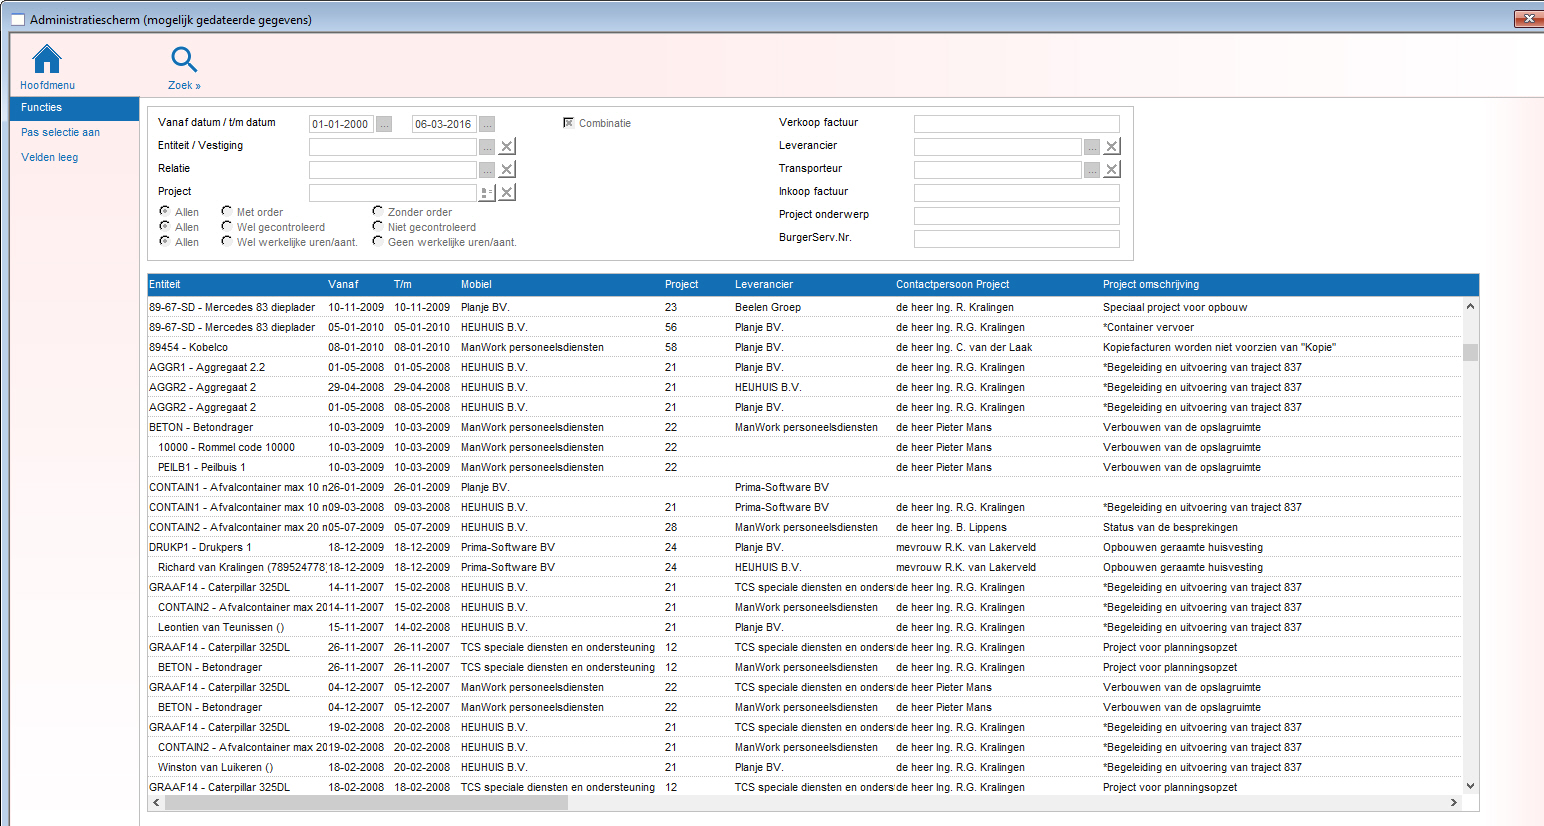Toggle the Combinatie checkbox
Image resolution: width=1544 pixels, height=826 pixels.
click(568, 123)
